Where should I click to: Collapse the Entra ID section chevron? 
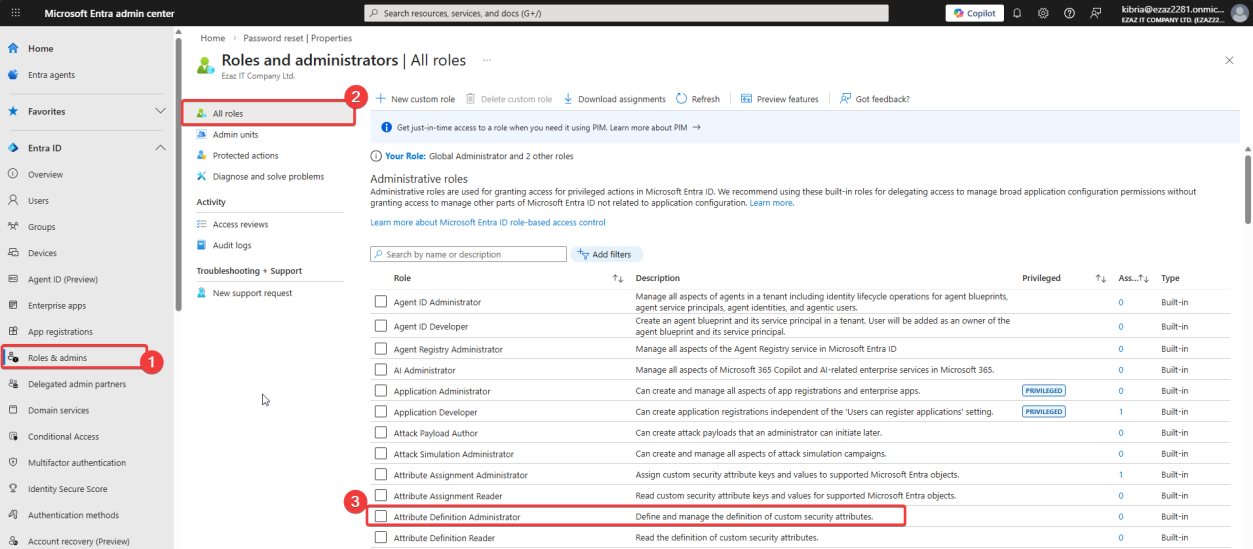[x=160, y=148]
